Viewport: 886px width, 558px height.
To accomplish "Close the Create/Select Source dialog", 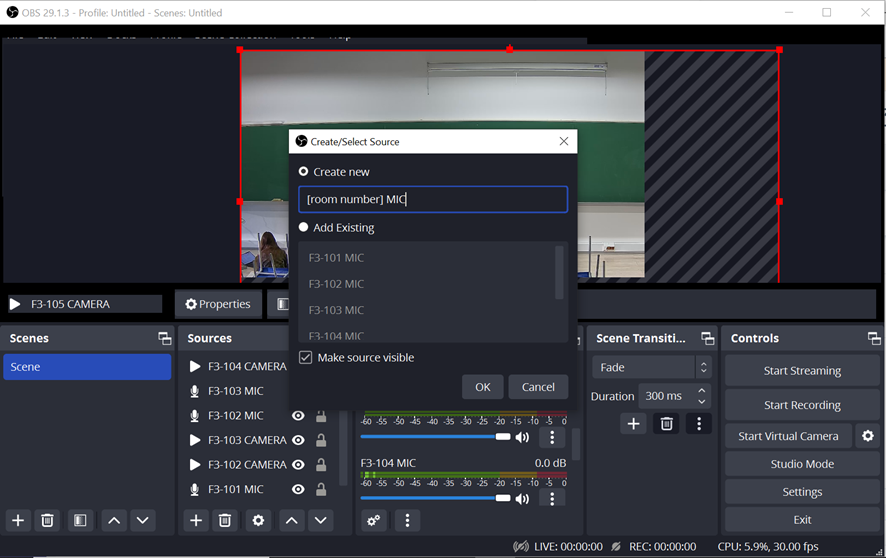I will click(x=564, y=141).
